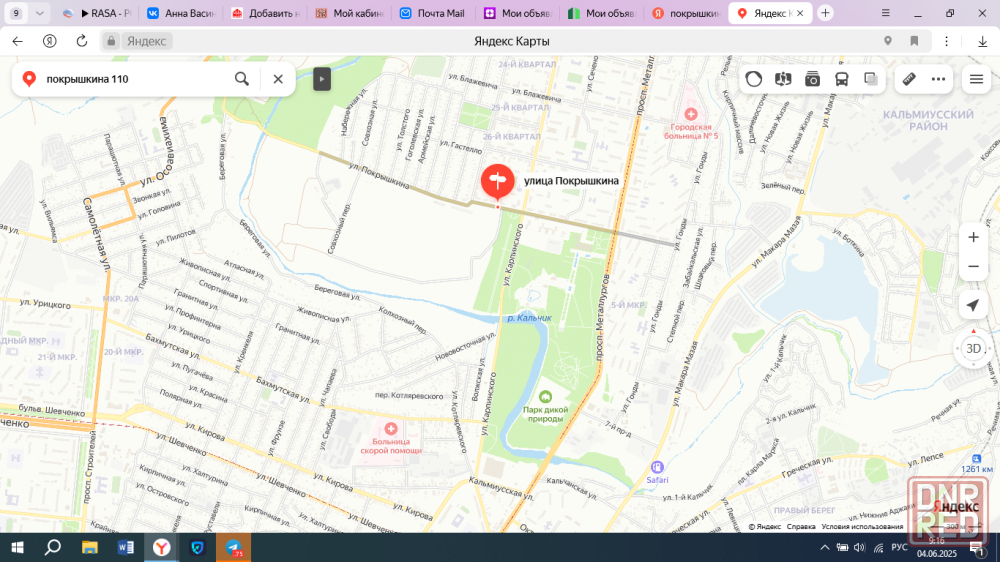
Task: Show photos layer camera icon
Action: pos(812,79)
